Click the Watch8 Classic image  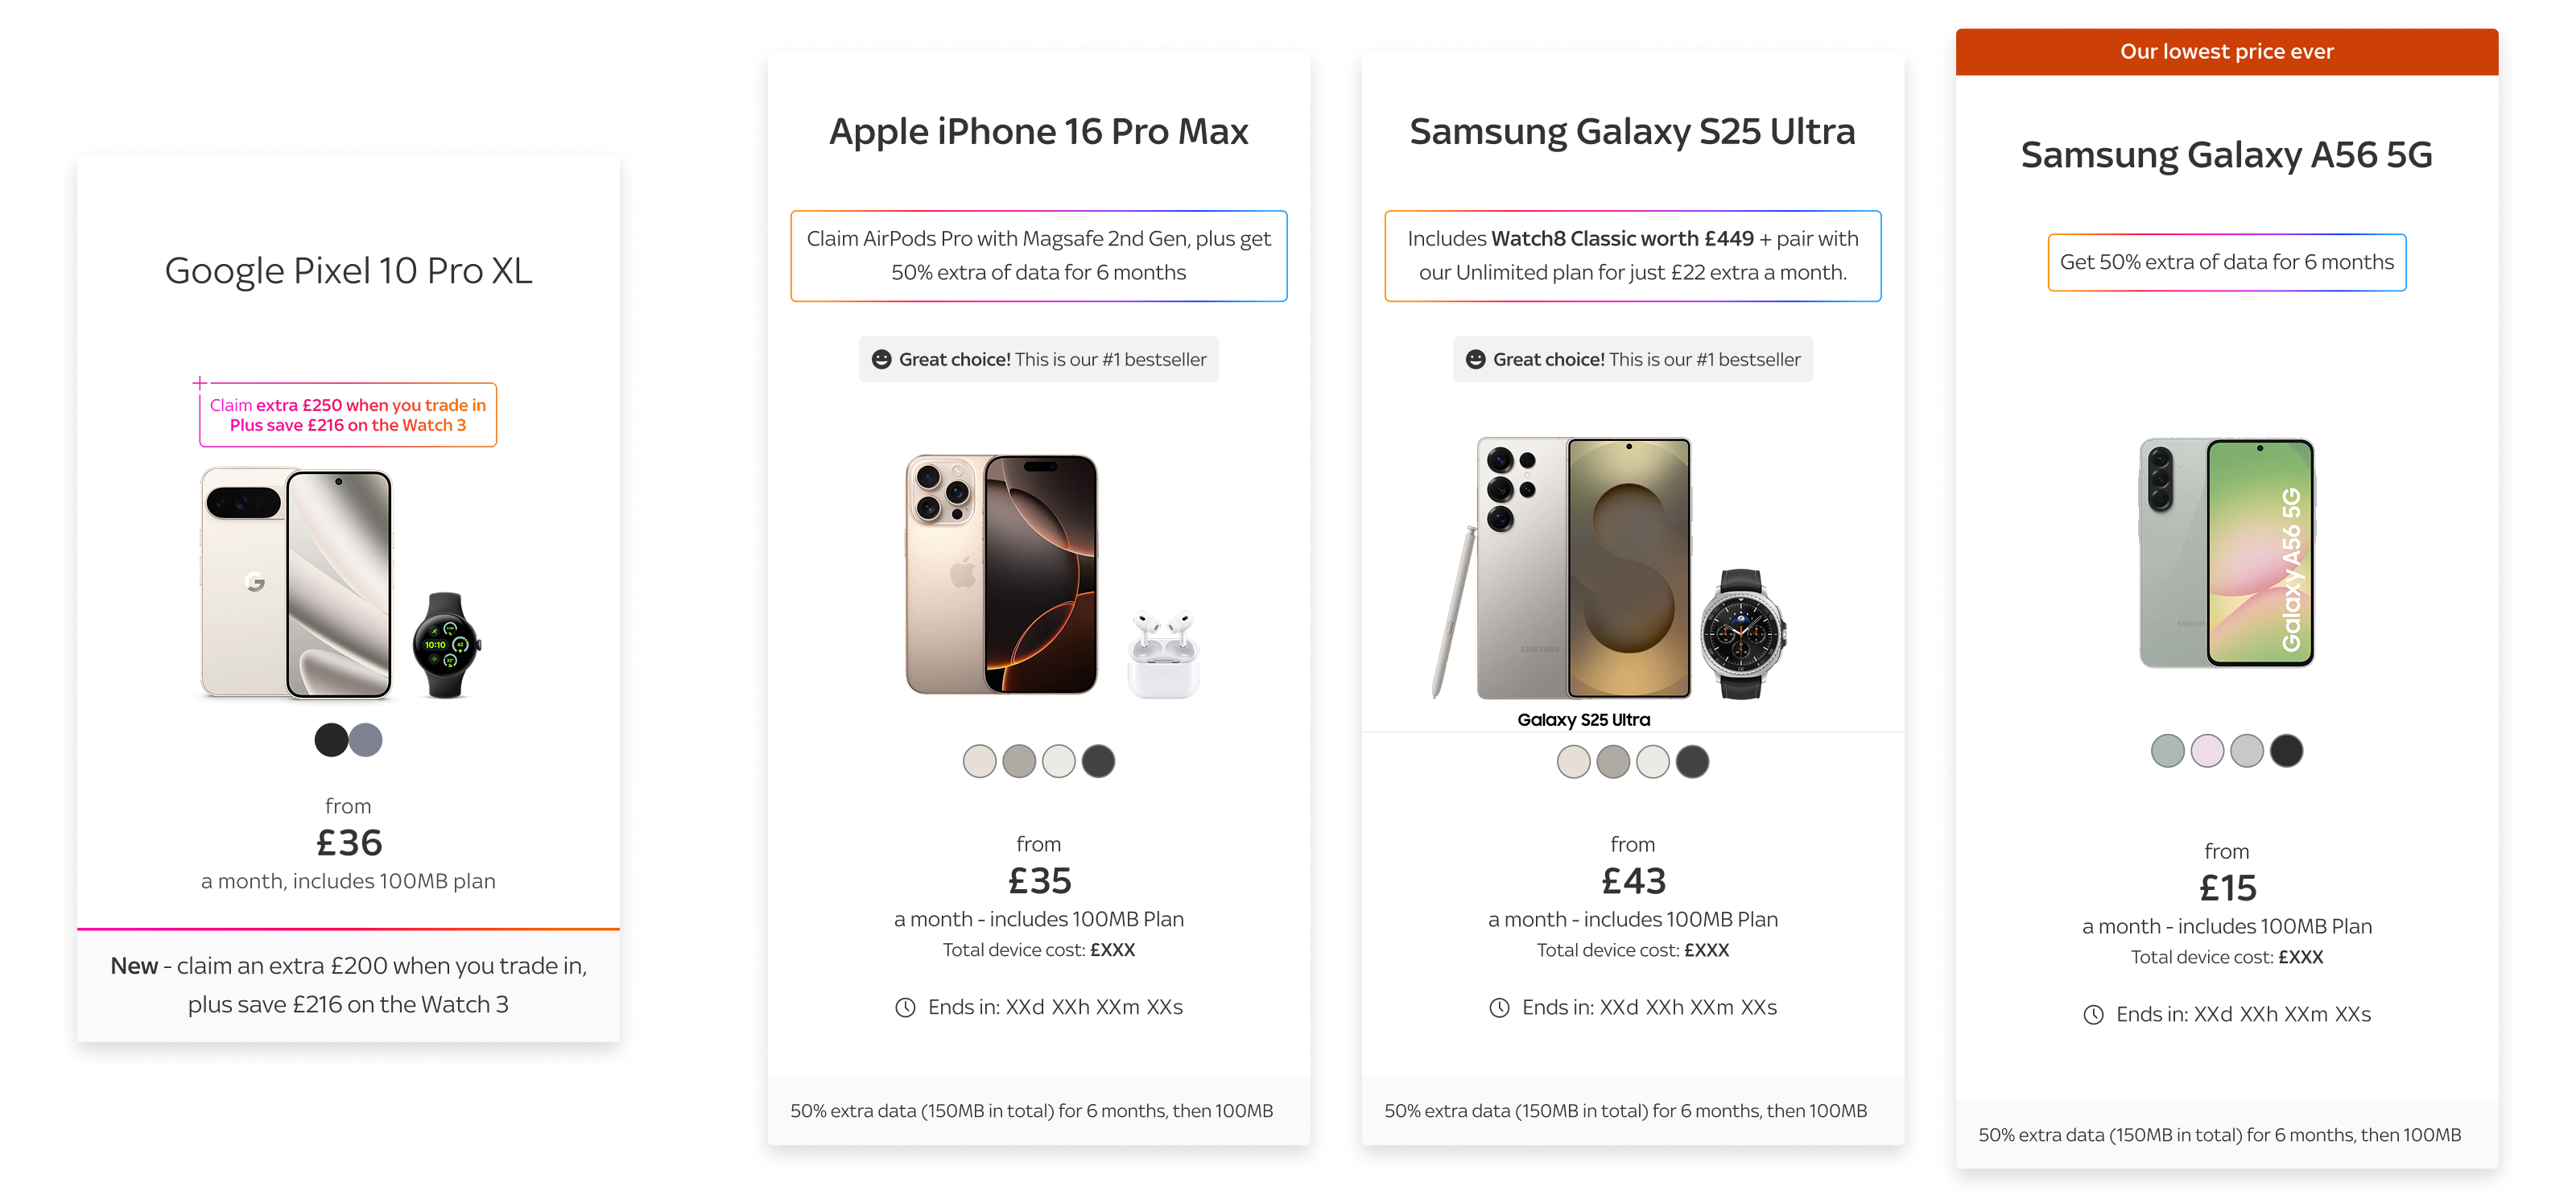click(x=1743, y=633)
